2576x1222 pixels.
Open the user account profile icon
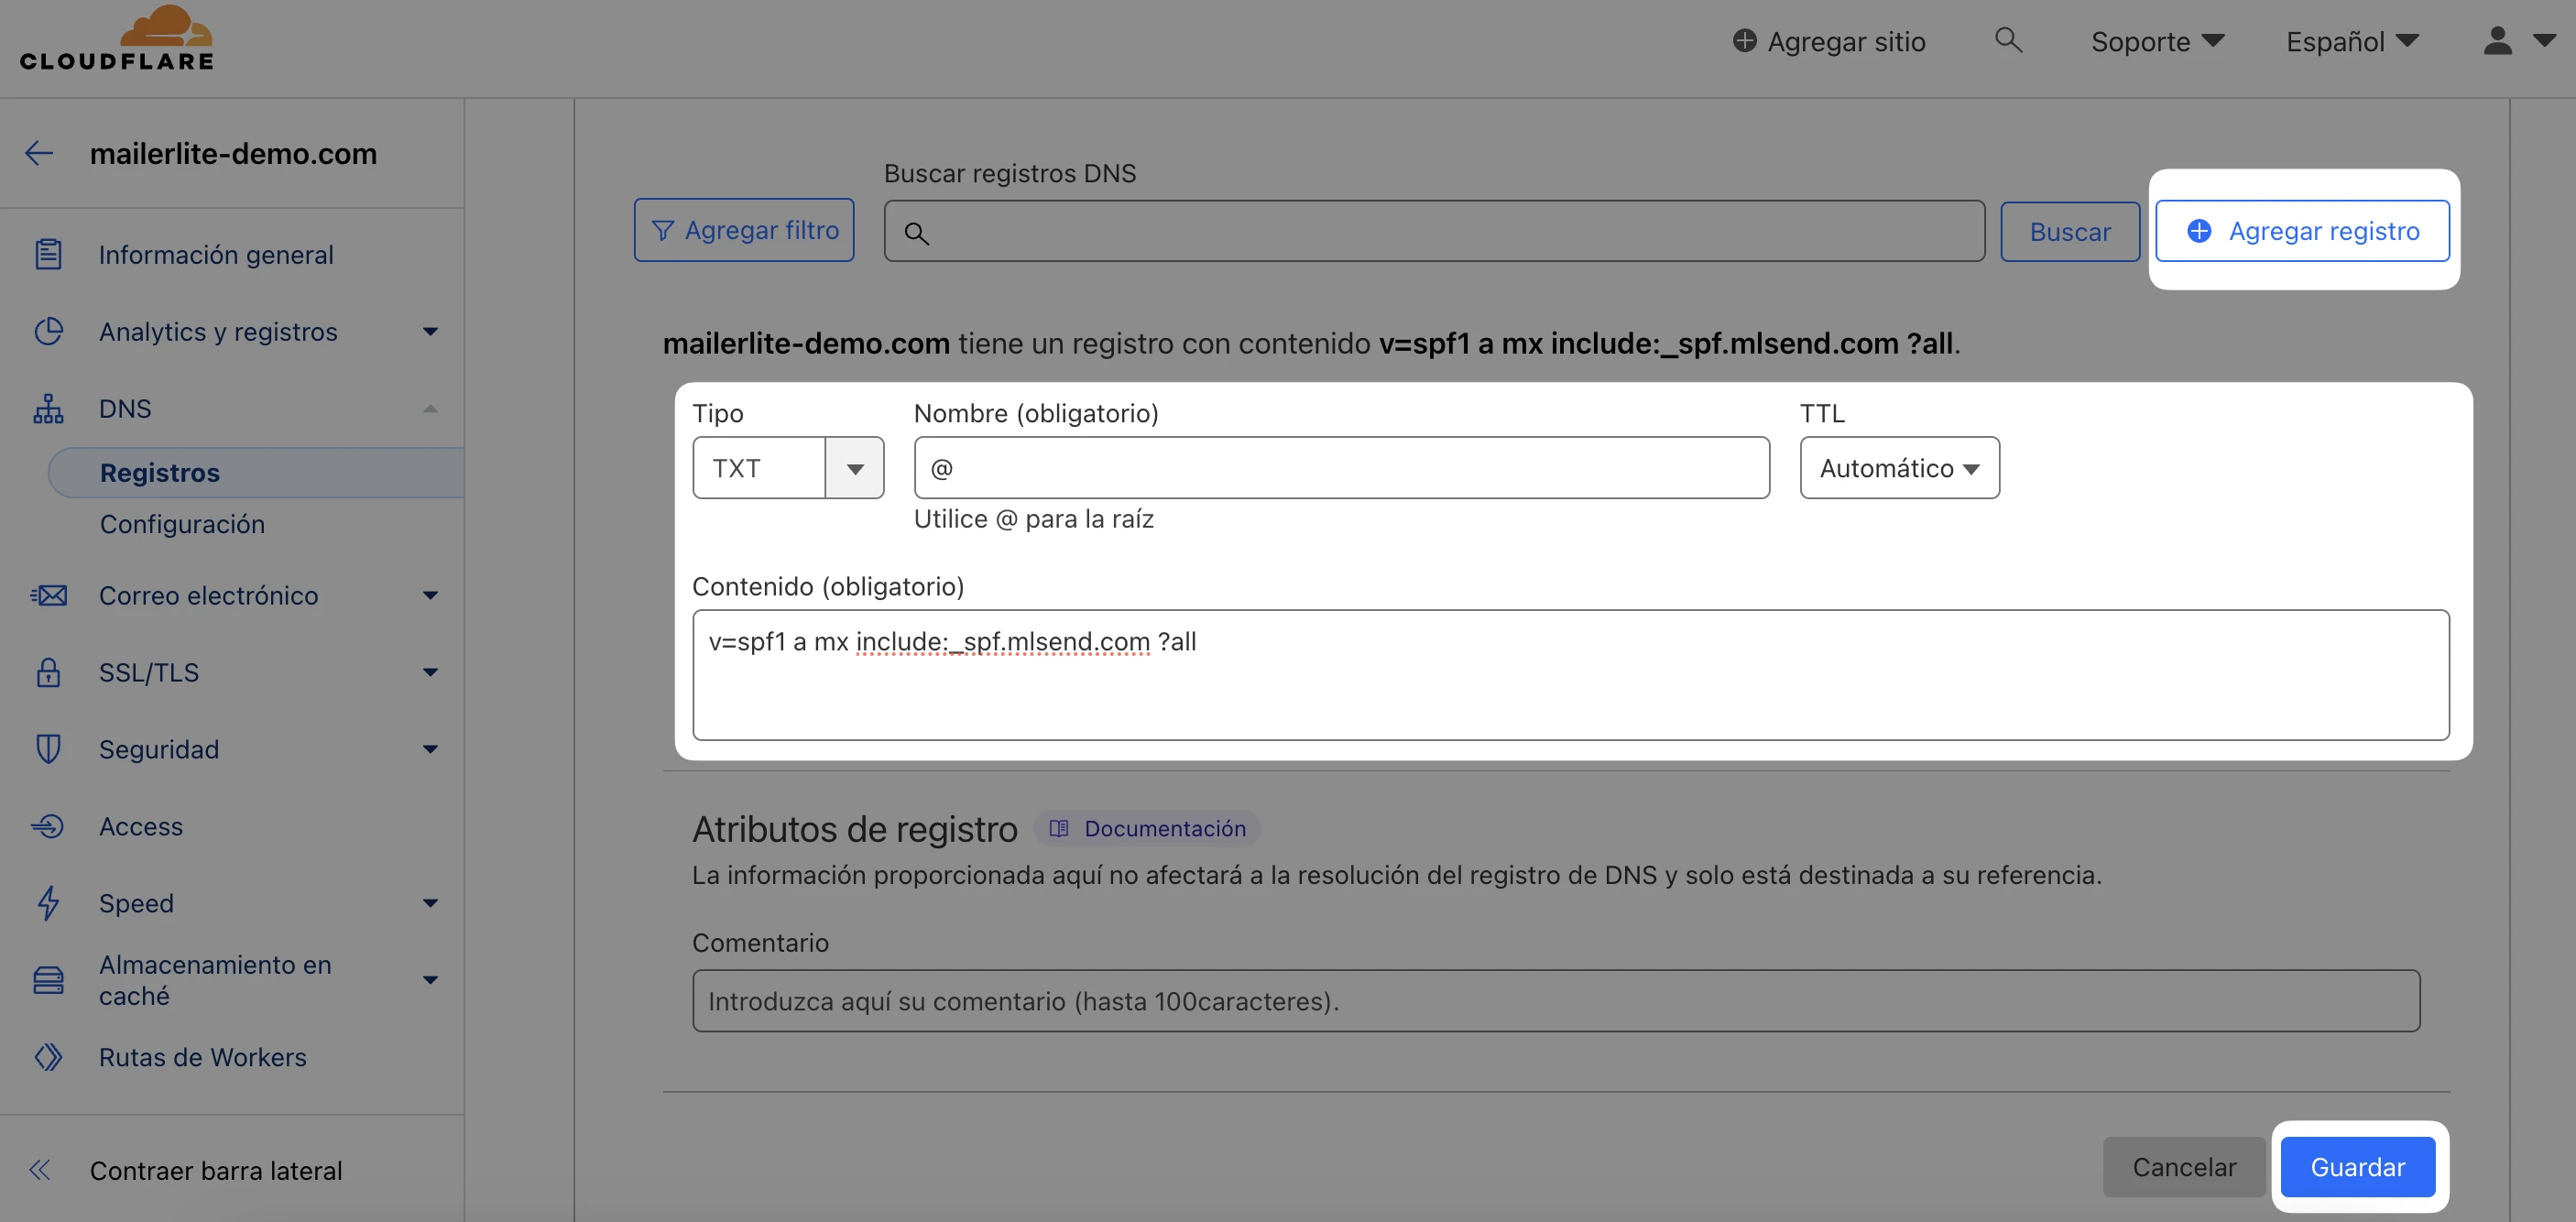(2497, 41)
